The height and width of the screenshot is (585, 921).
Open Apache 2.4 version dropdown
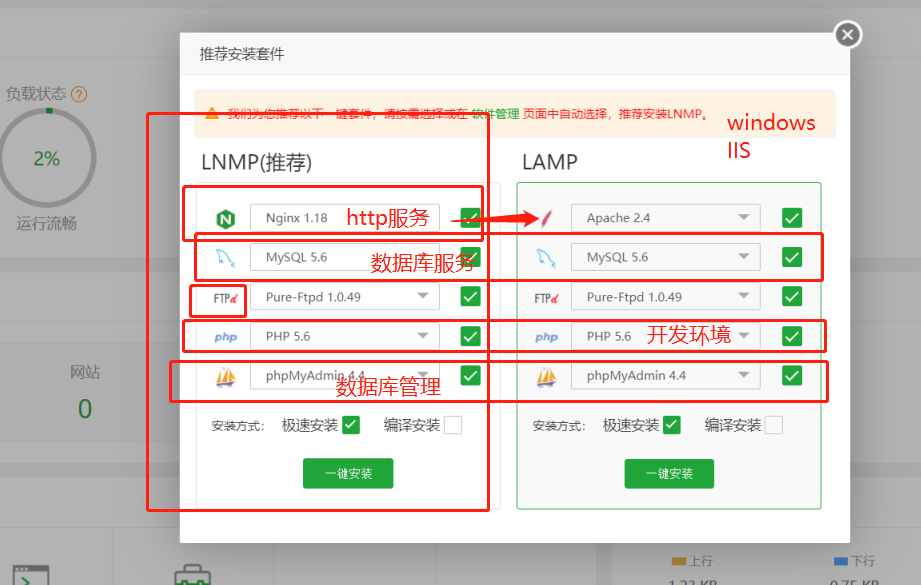(665, 218)
